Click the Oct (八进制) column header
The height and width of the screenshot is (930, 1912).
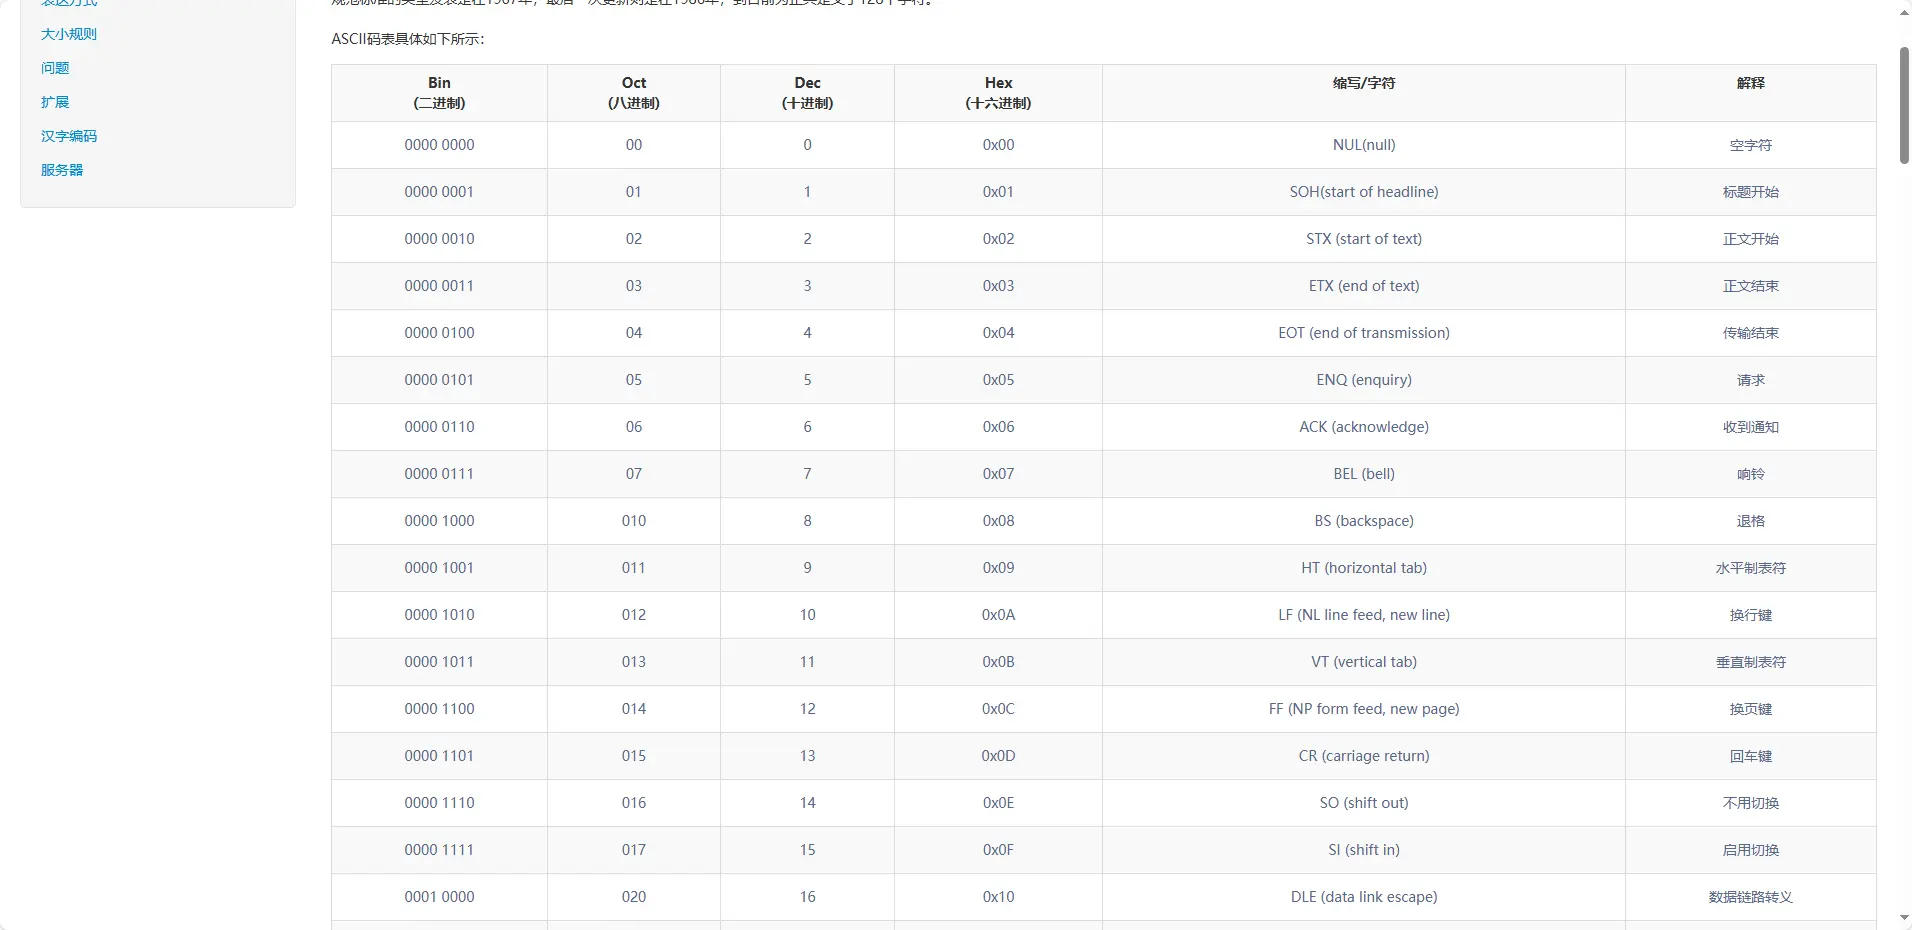point(633,93)
